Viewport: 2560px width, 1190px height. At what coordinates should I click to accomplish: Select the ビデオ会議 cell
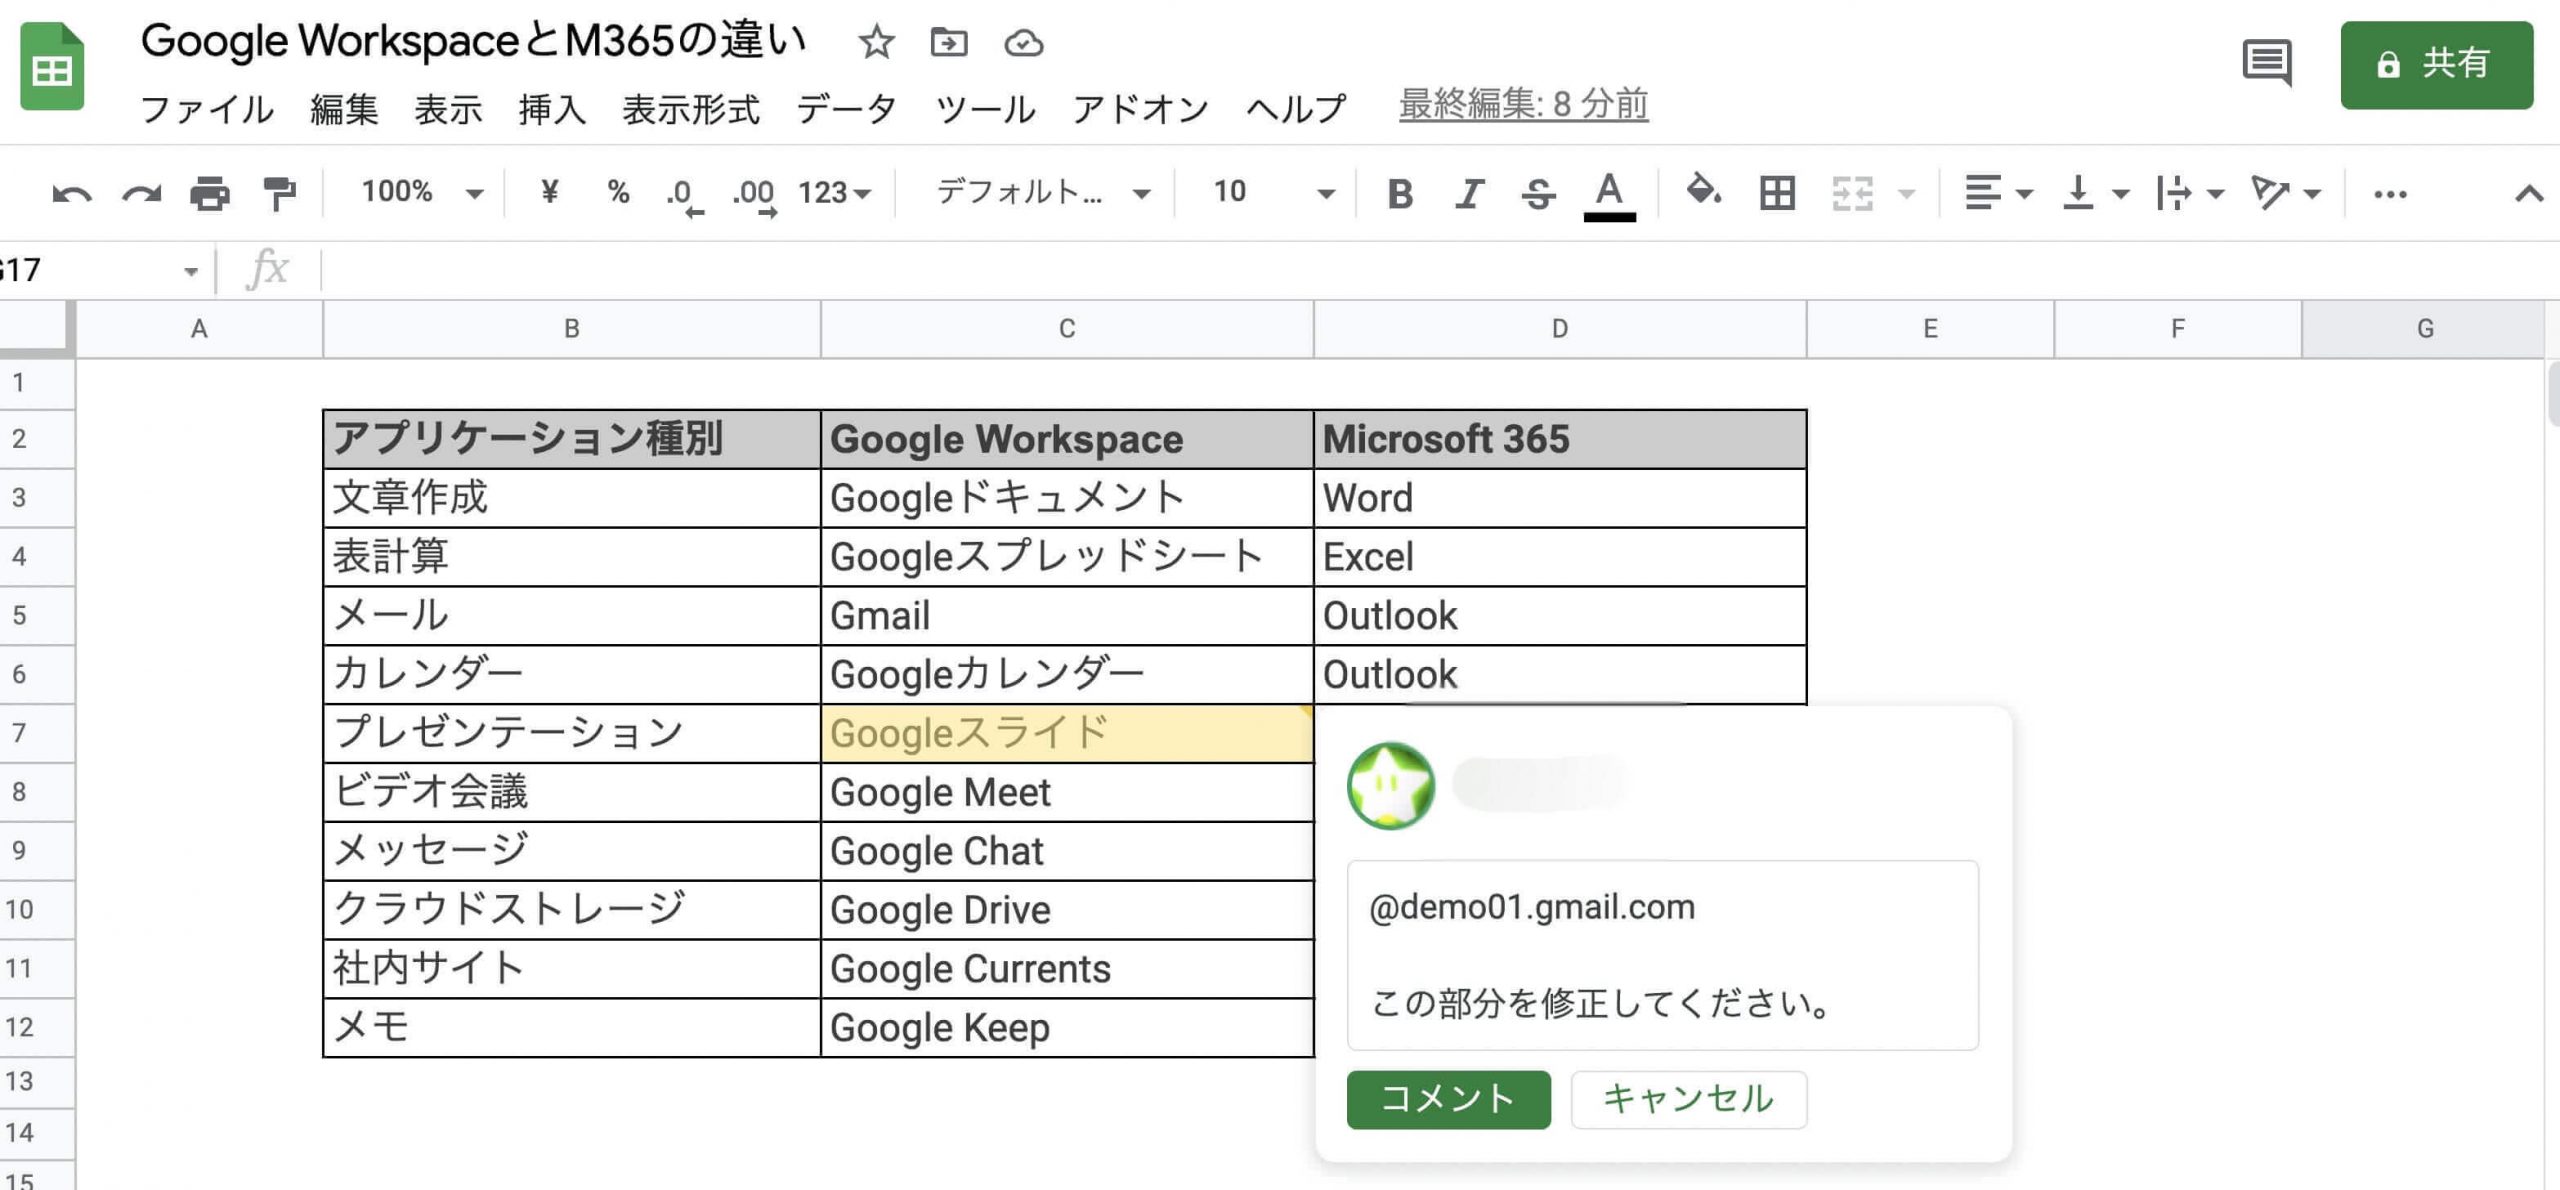tap(571, 792)
